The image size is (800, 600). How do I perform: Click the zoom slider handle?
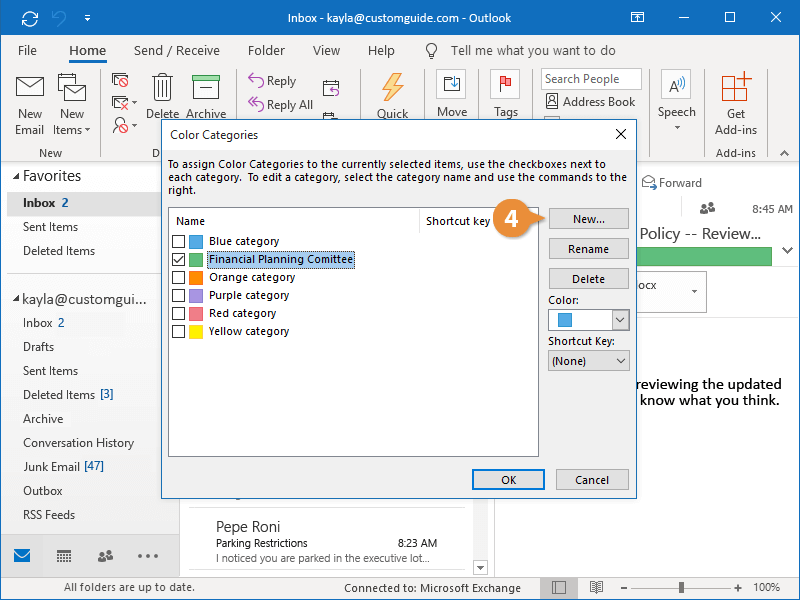point(681,588)
